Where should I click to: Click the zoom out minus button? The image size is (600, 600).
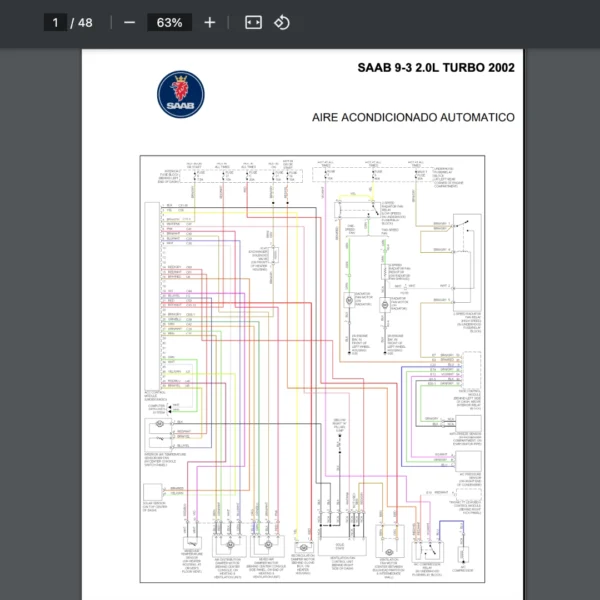coord(129,22)
